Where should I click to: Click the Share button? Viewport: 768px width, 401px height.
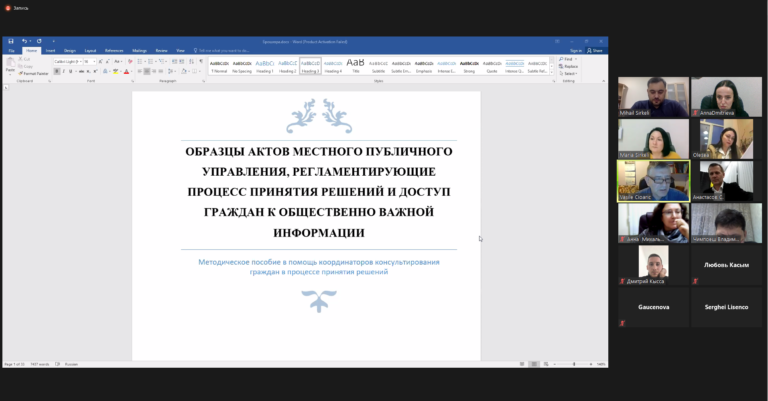595,50
